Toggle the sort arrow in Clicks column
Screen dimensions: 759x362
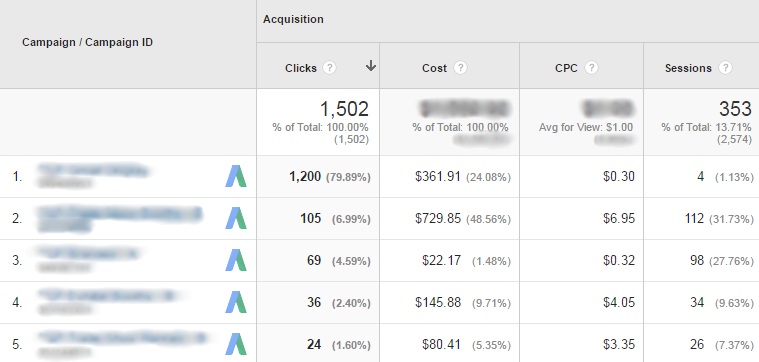pyautogui.click(x=371, y=66)
